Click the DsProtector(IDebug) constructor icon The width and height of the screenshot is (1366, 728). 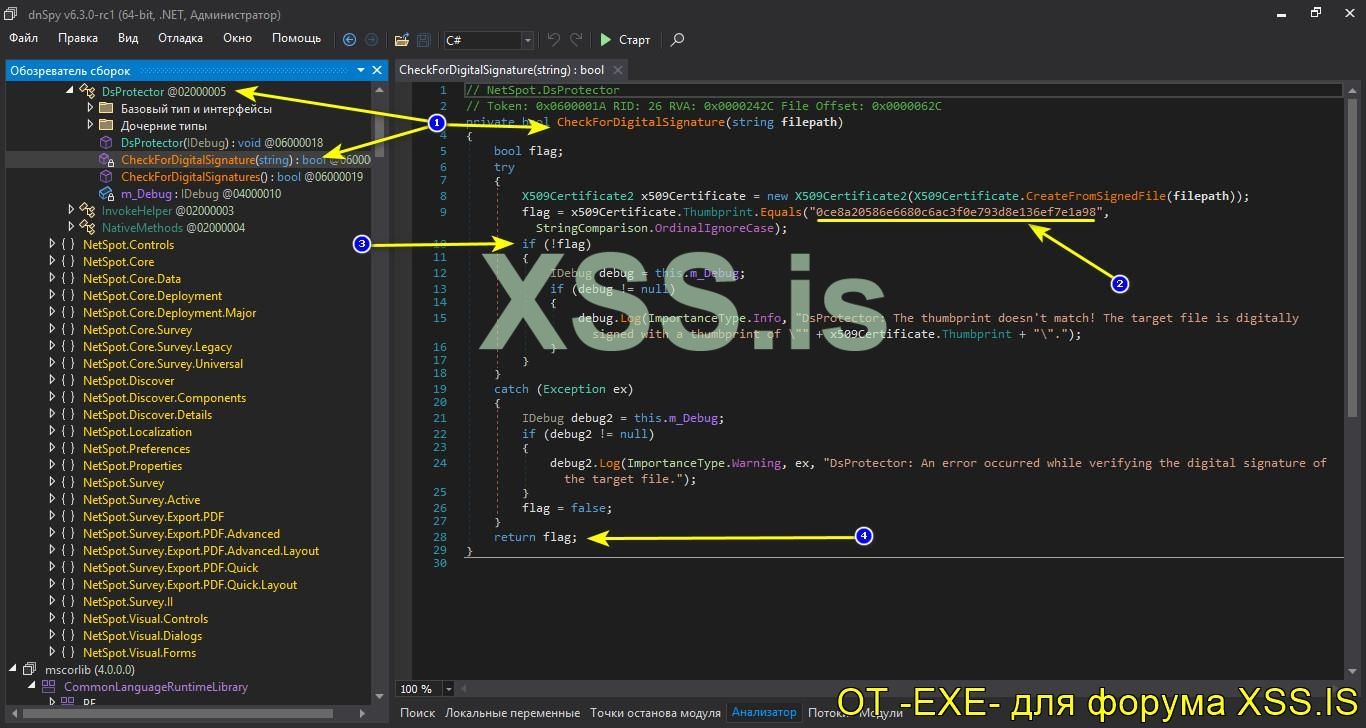[106, 143]
